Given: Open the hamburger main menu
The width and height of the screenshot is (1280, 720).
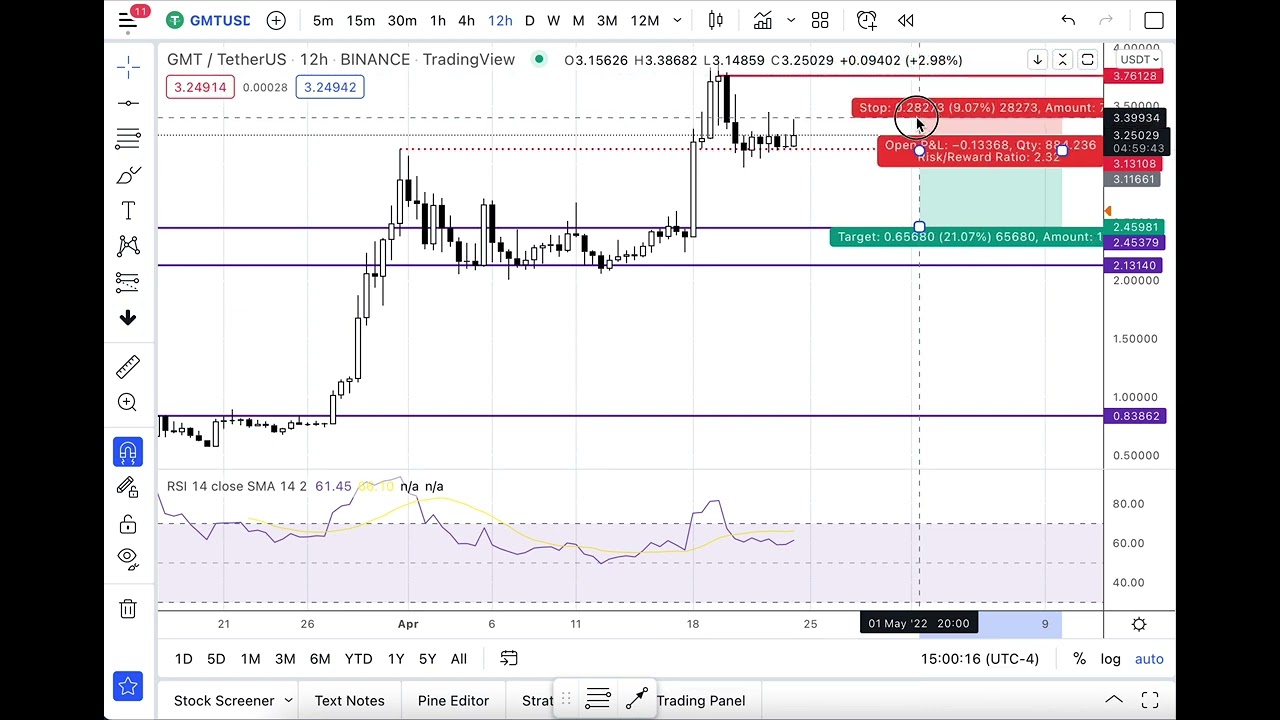Looking at the screenshot, I should (x=128, y=20).
